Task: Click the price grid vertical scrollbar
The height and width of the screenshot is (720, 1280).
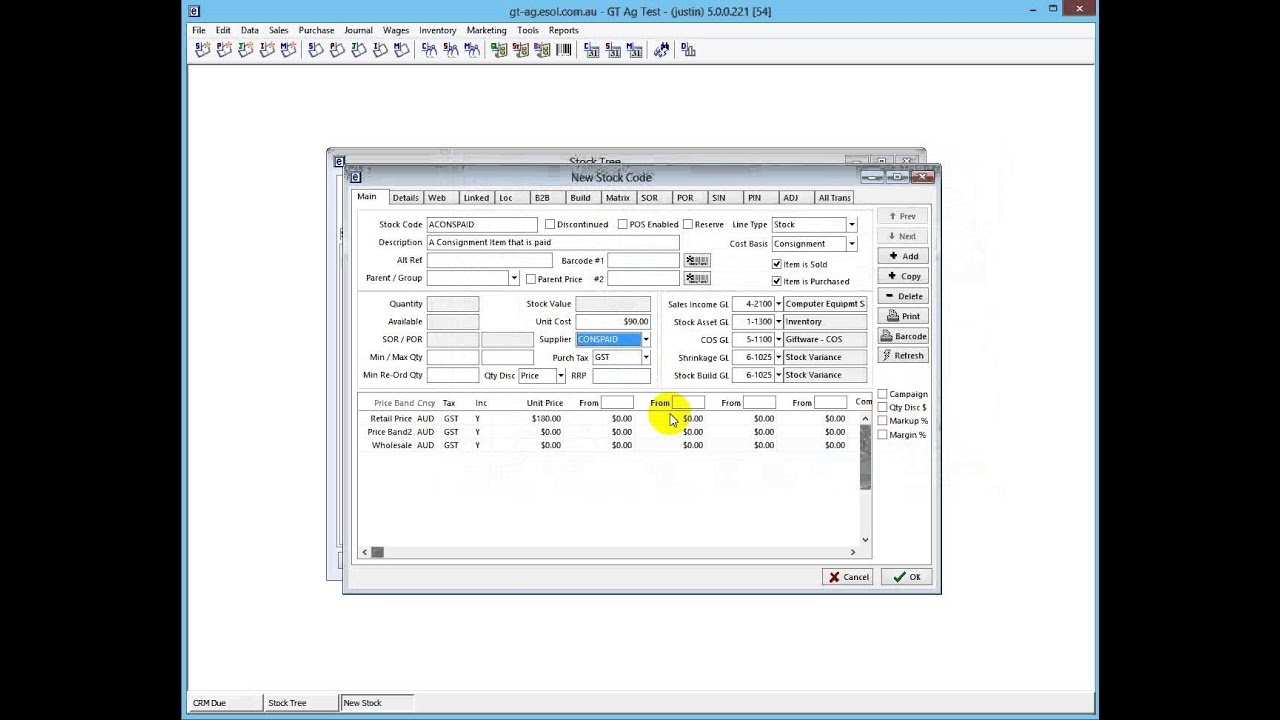Action: pos(865,478)
